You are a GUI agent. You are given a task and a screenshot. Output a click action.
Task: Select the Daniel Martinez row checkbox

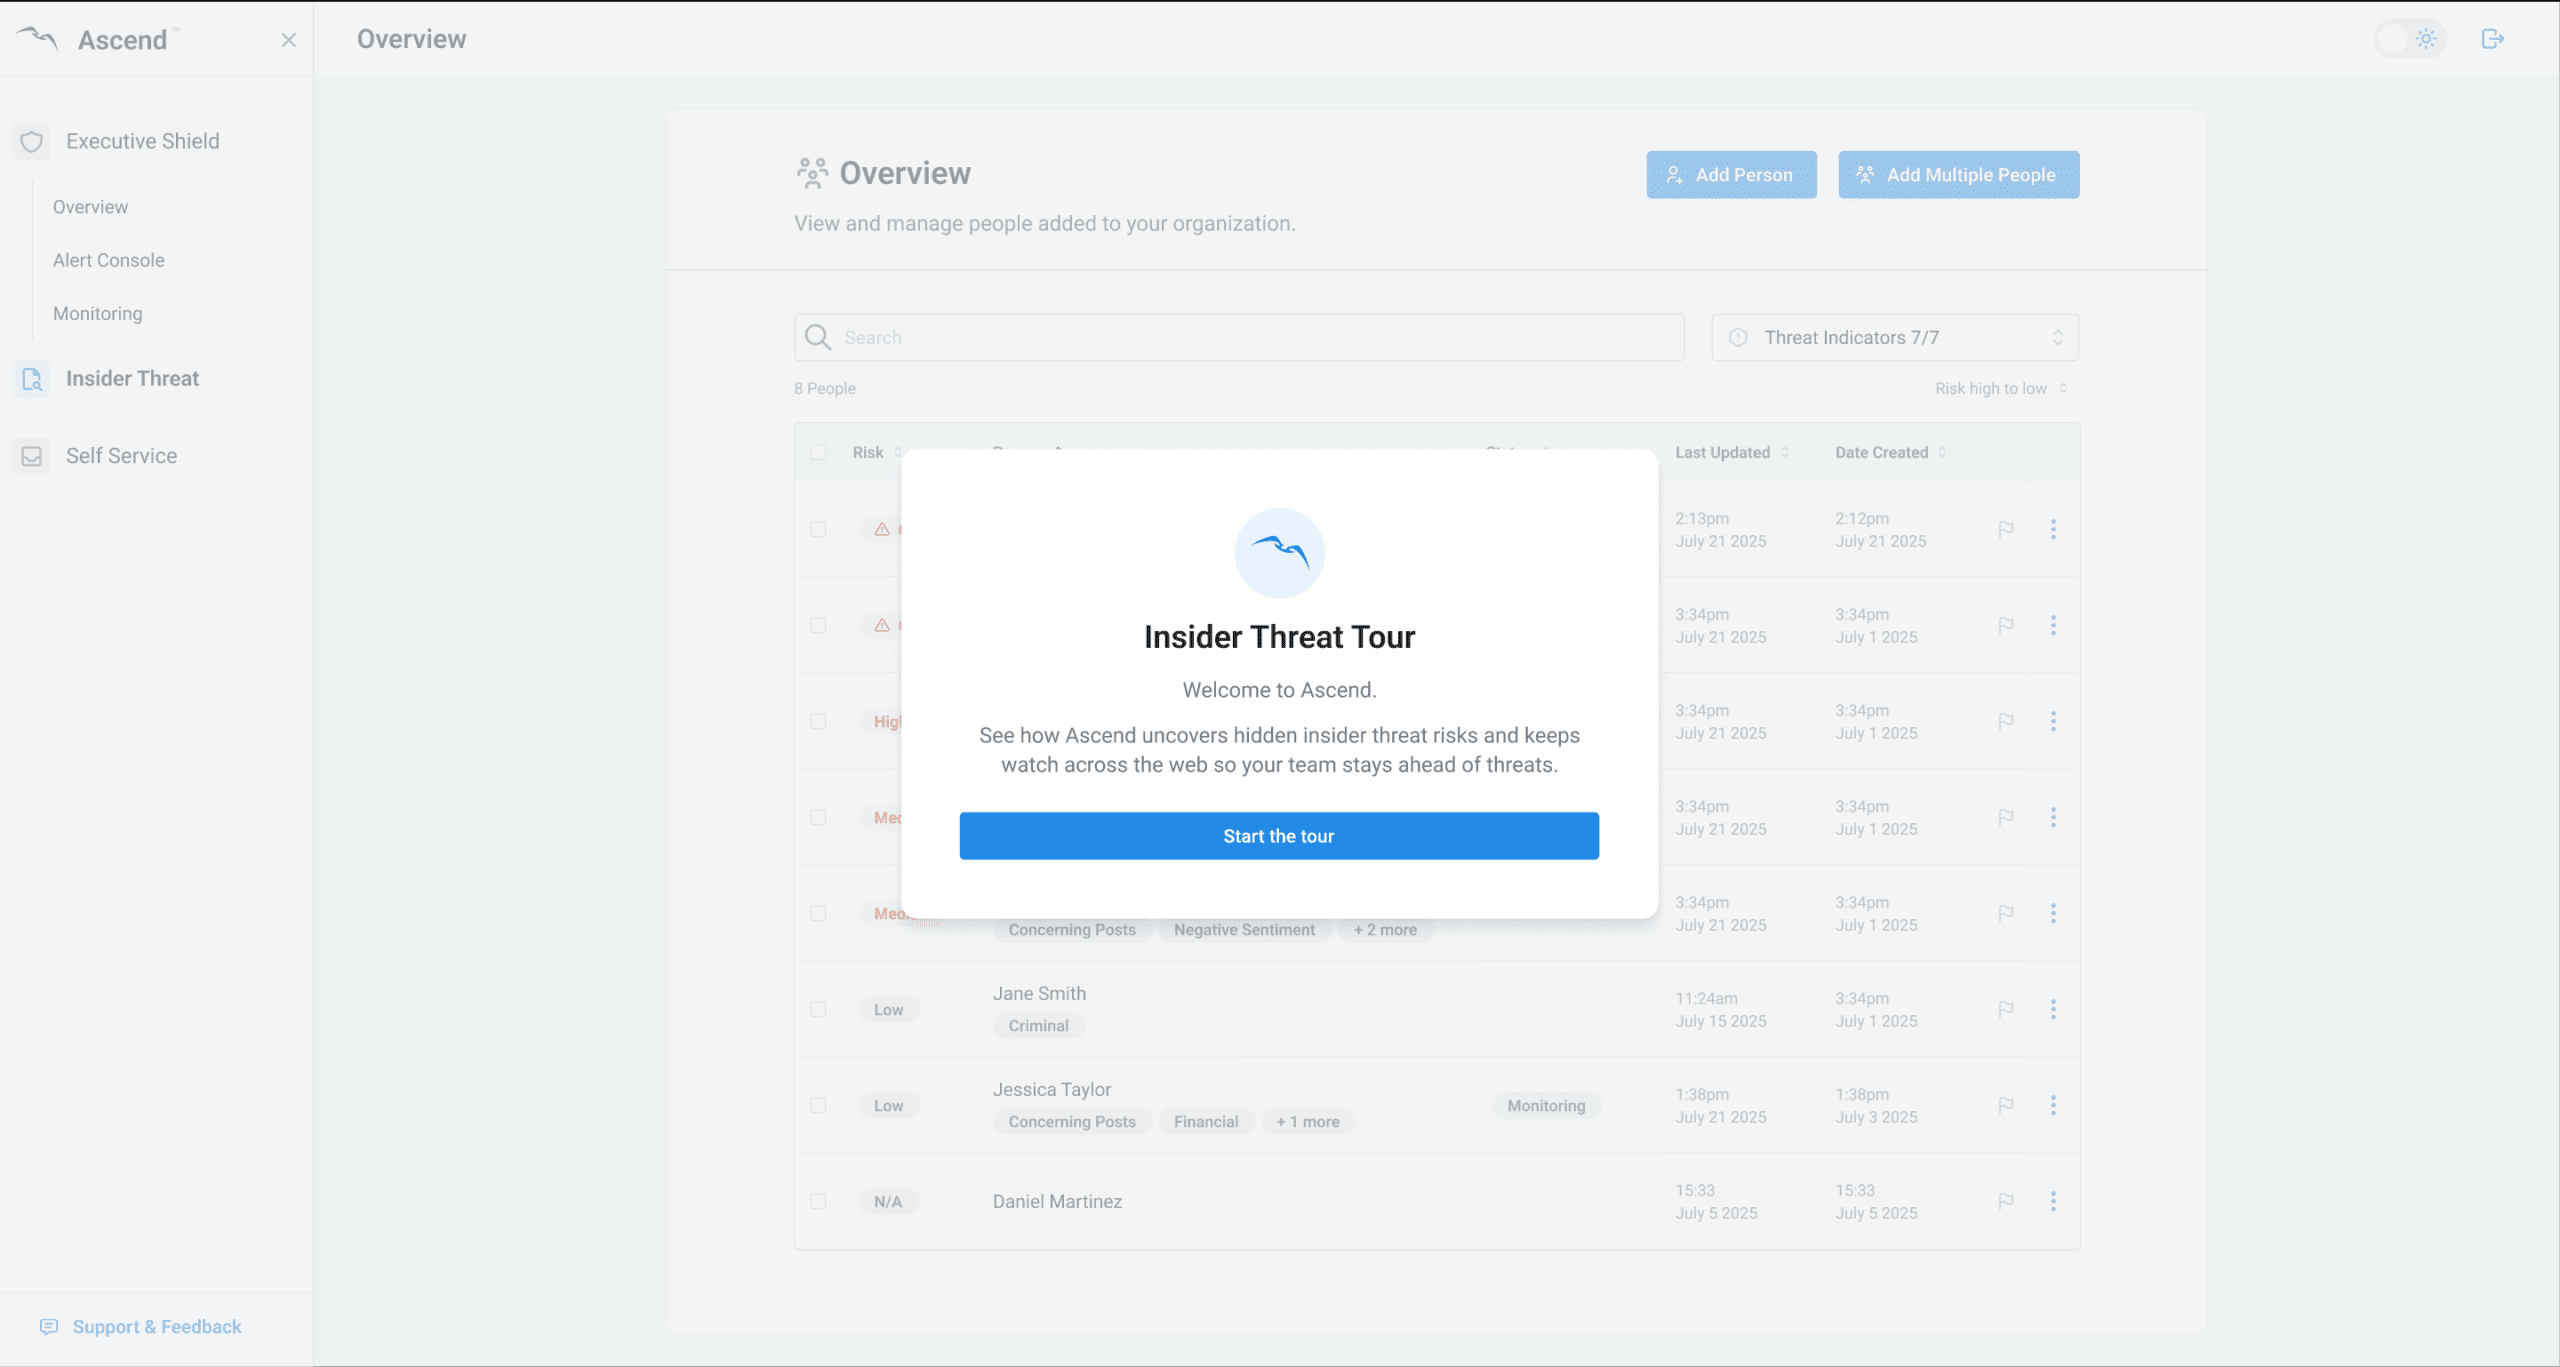[819, 1201]
